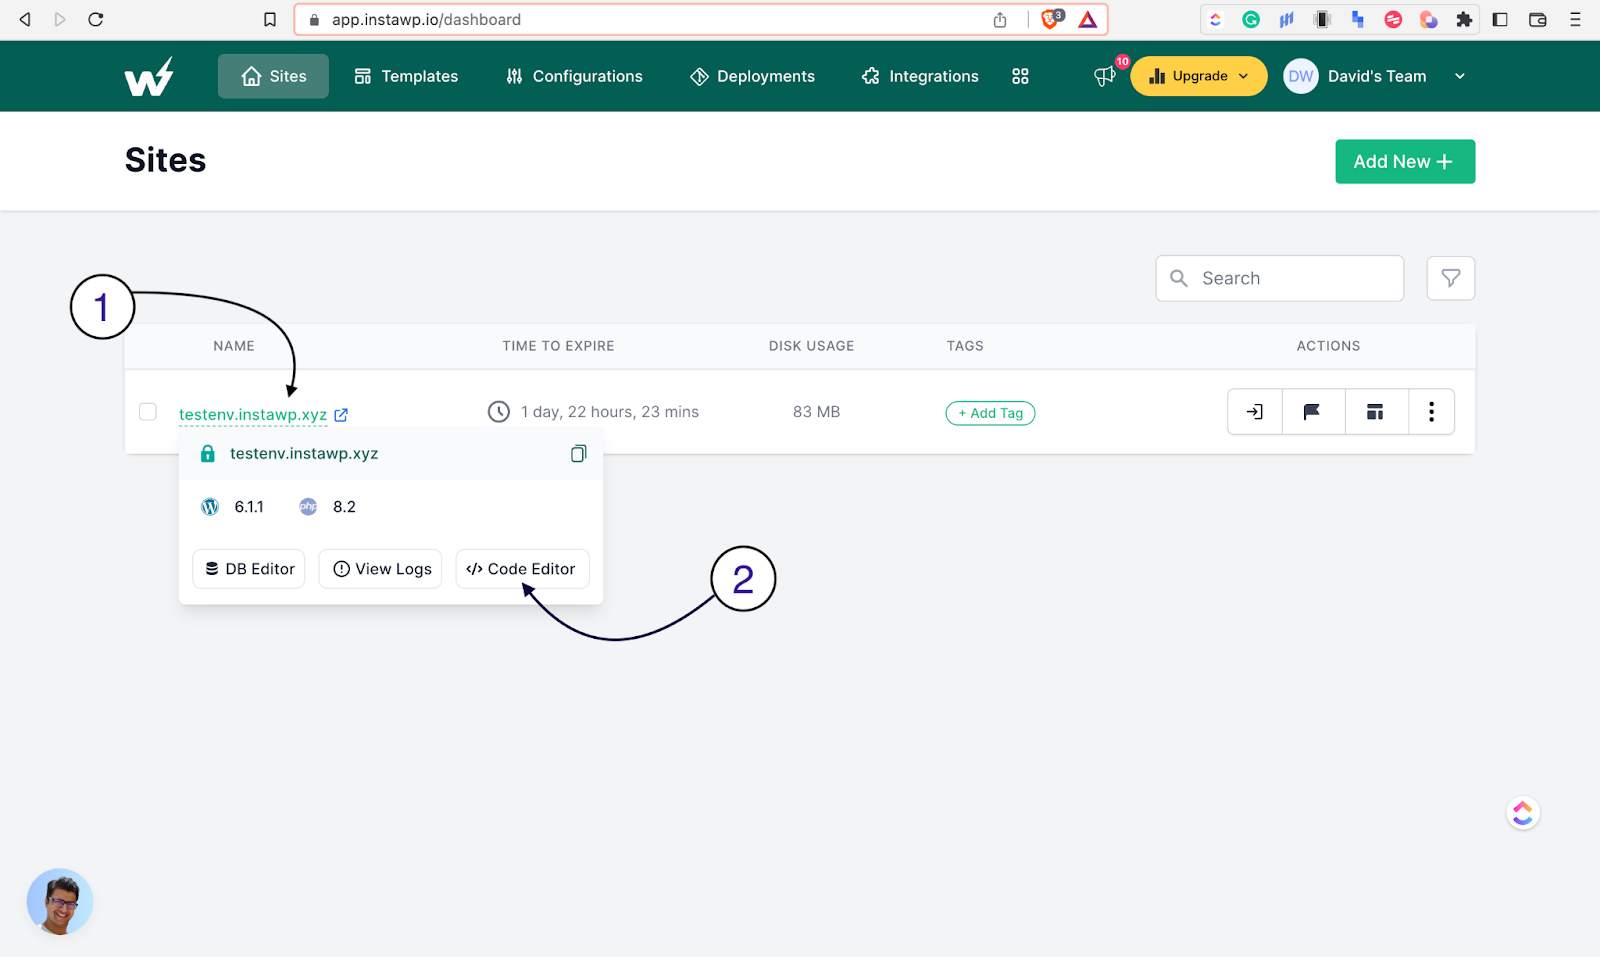Open the Brave Shields lion icon
1600x957 pixels.
[x=1051, y=19]
